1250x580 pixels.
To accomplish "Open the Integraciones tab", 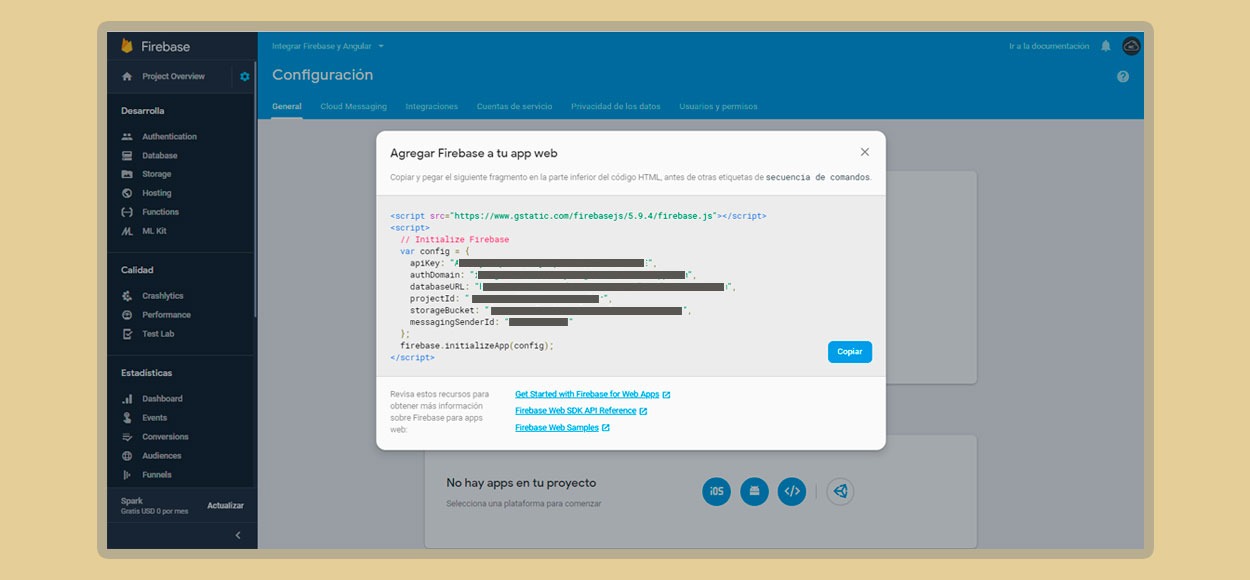I will click(x=432, y=106).
